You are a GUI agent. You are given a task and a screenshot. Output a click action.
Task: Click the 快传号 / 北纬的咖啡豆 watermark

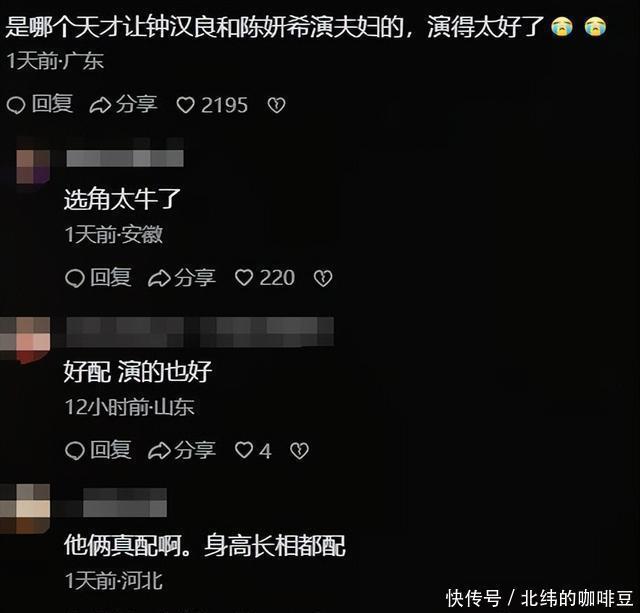click(539, 598)
